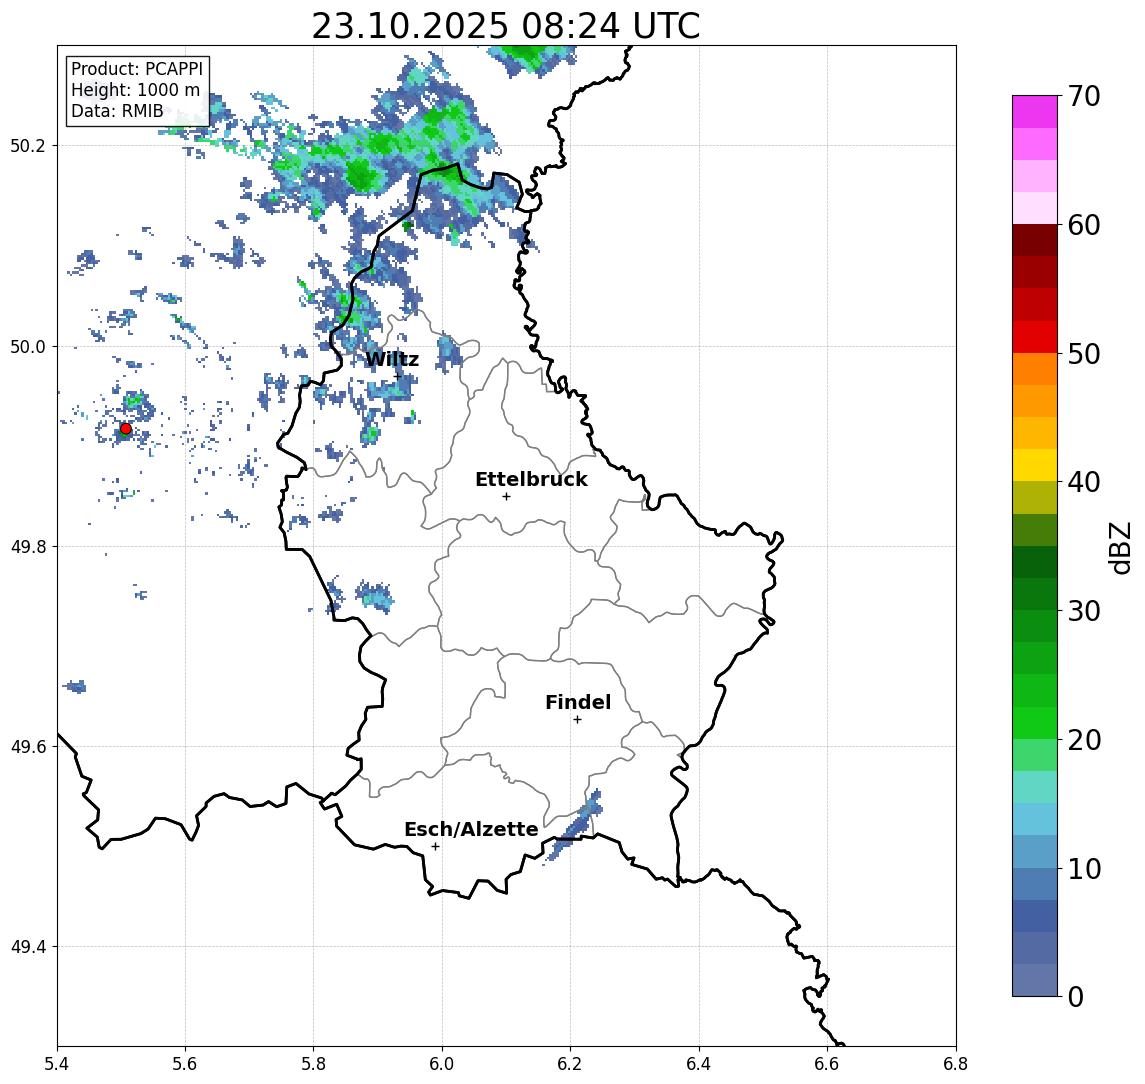Image resolution: width=1145 pixels, height=1084 pixels.
Task: Click the latitude tick label 49.4
Action: click(28, 947)
